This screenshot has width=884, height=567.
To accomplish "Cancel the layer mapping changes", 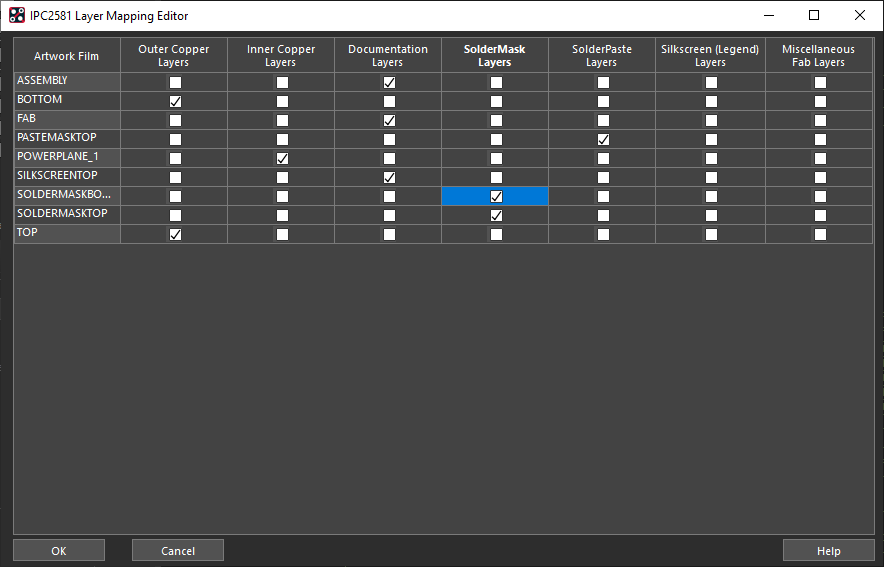I will coord(178,551).
